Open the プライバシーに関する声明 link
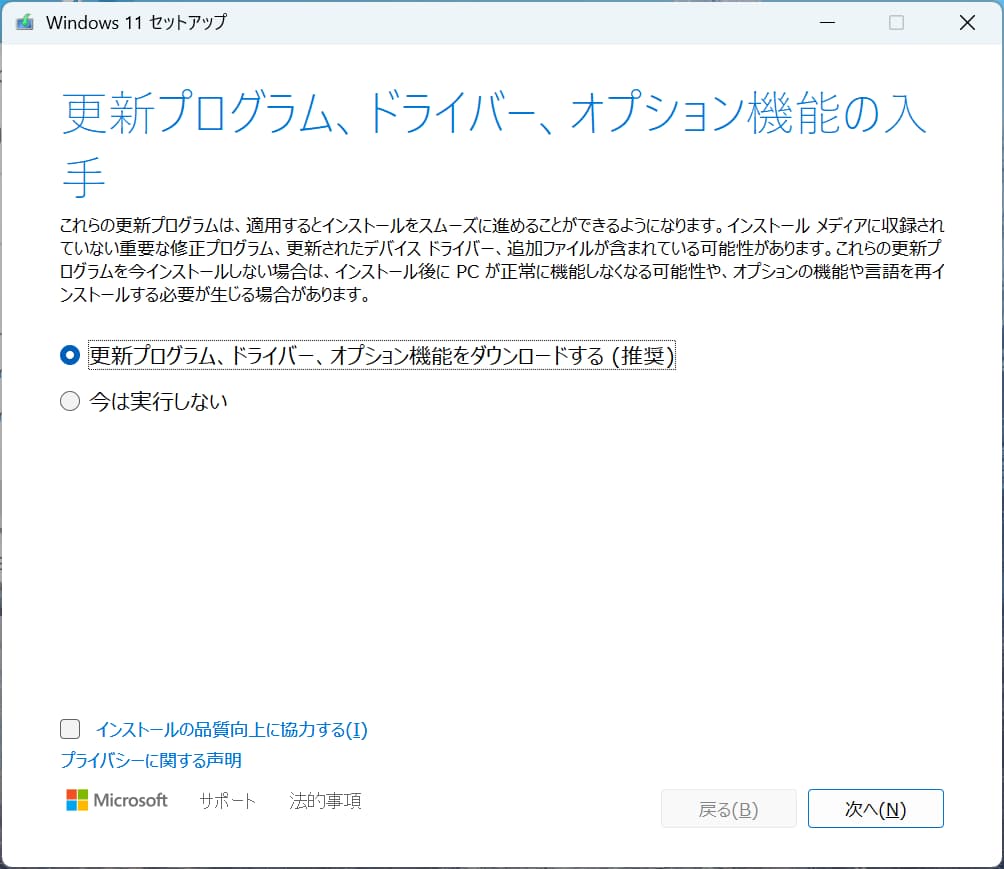The height and width of the screenshot is (869, 1004). [x=150, y=760]
